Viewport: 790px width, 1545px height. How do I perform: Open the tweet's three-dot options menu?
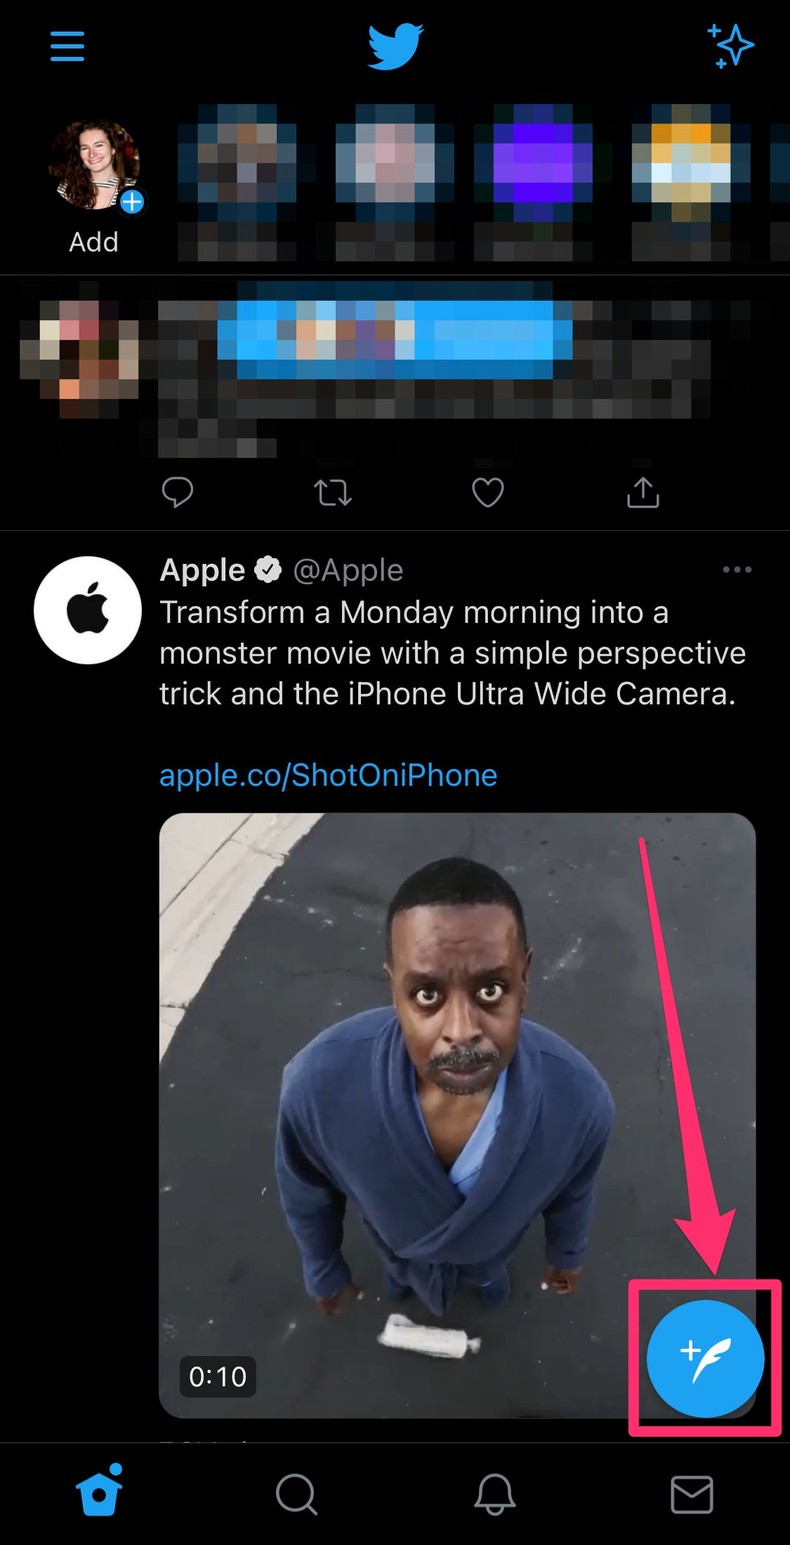[x=737, y=569]
